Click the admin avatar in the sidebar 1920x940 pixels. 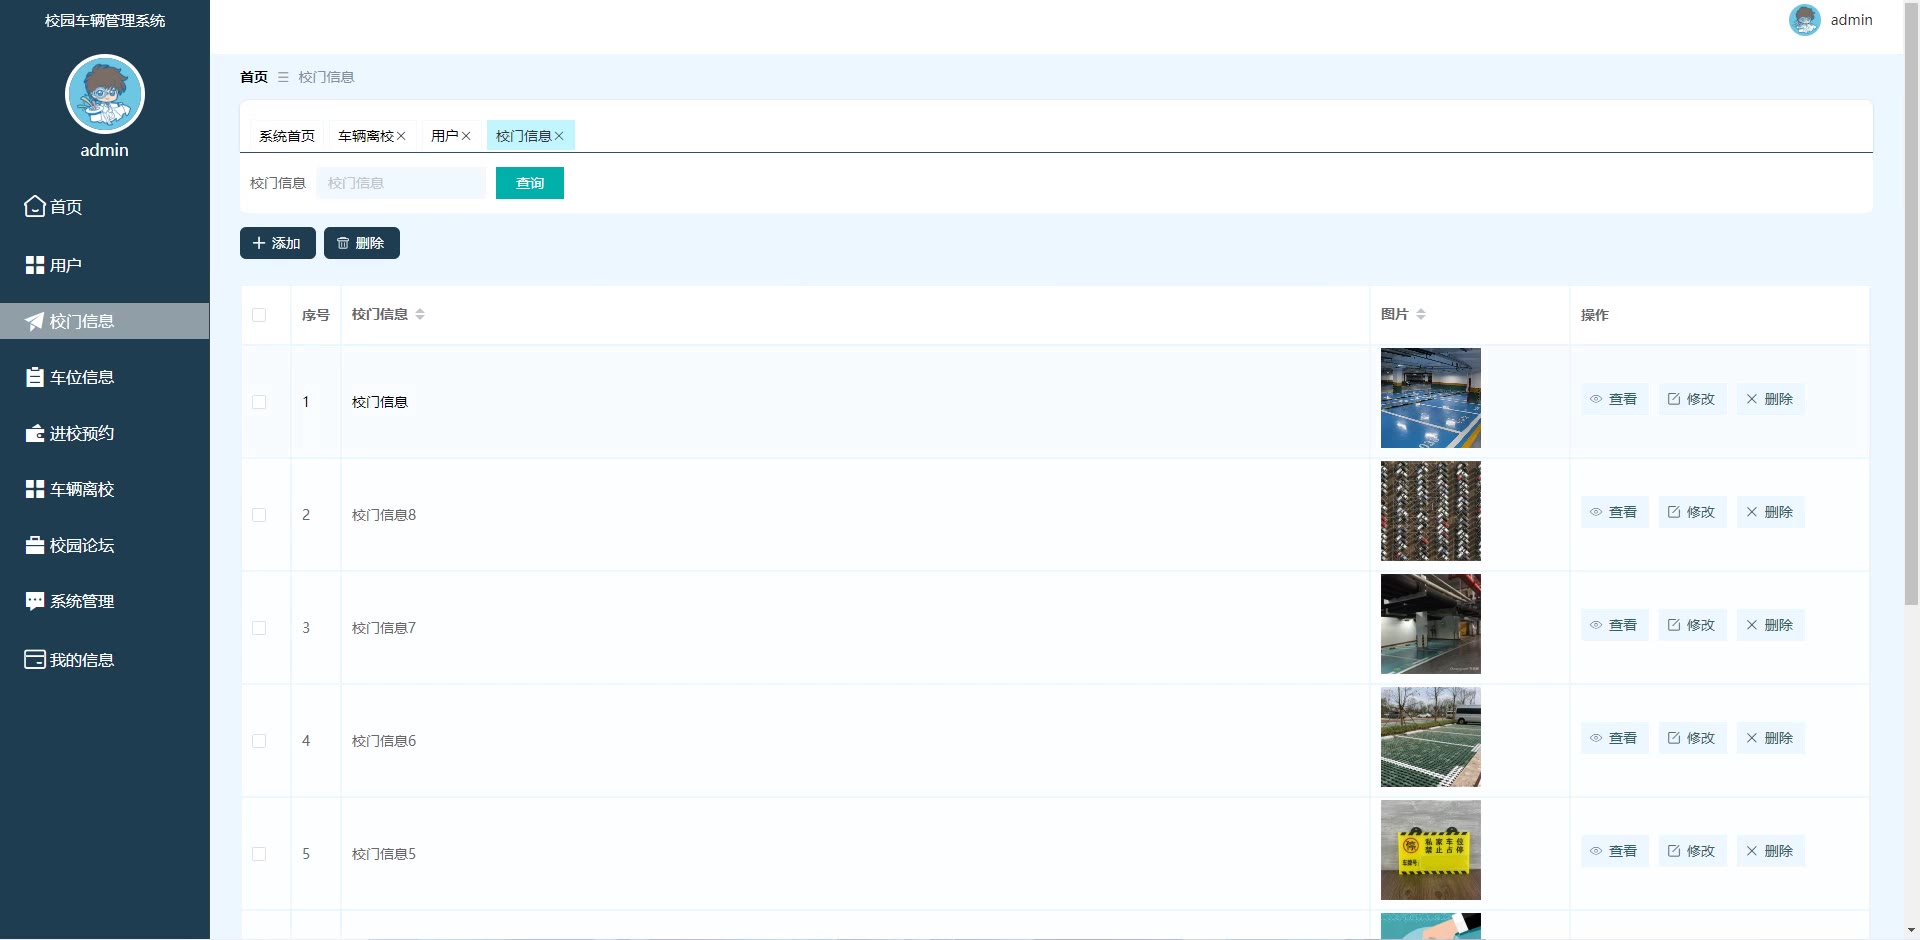click(105, 94)
